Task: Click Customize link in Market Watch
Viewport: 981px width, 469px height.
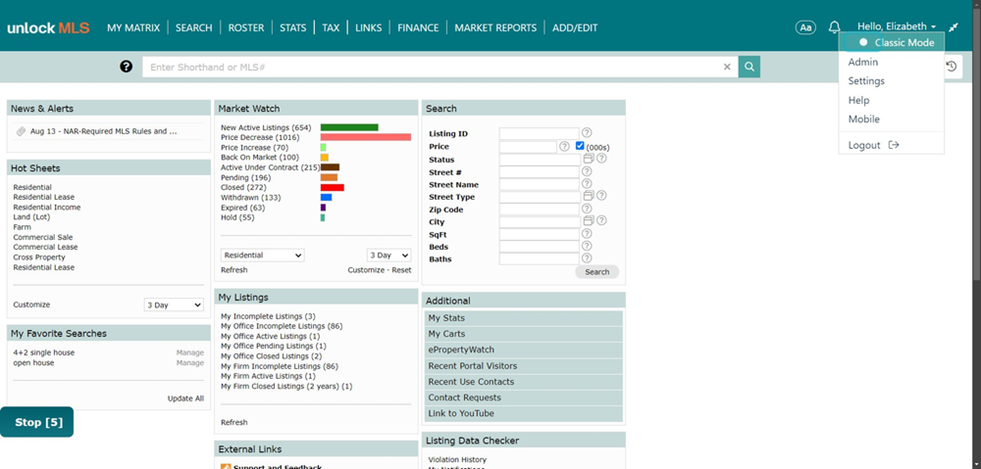Action: [x=367, y=270]
